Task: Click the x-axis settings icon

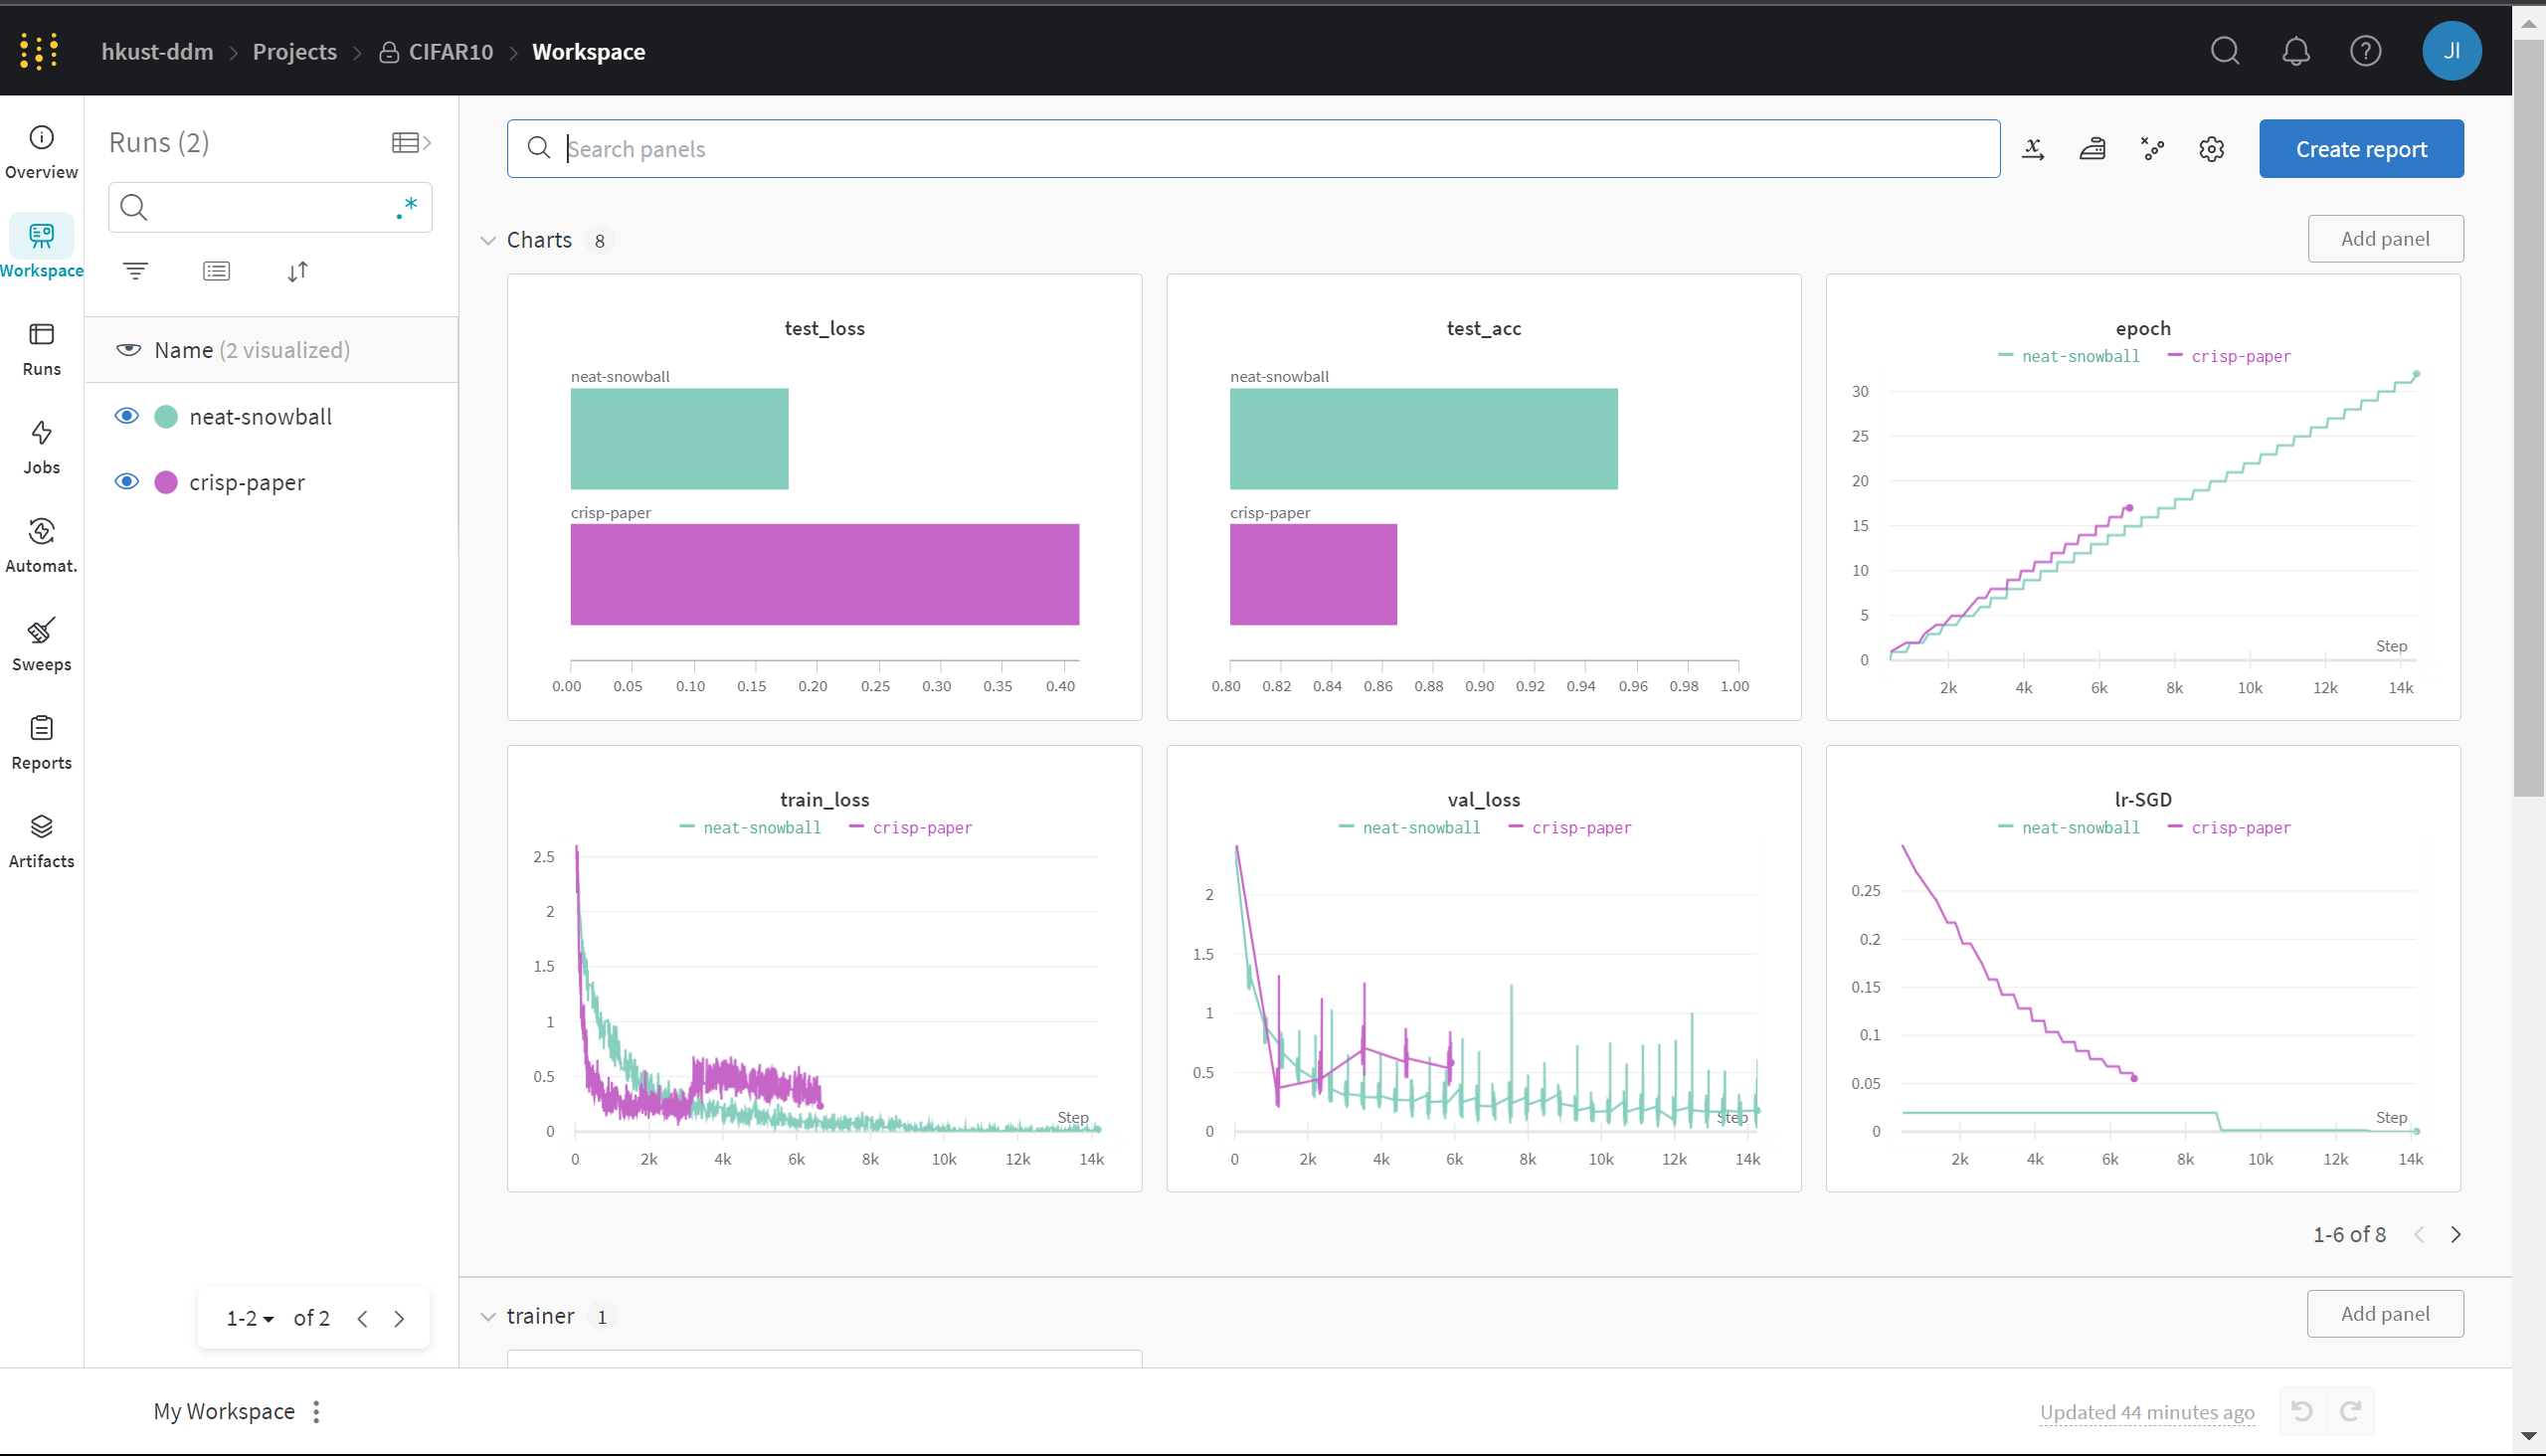Action: point(2033,149)
